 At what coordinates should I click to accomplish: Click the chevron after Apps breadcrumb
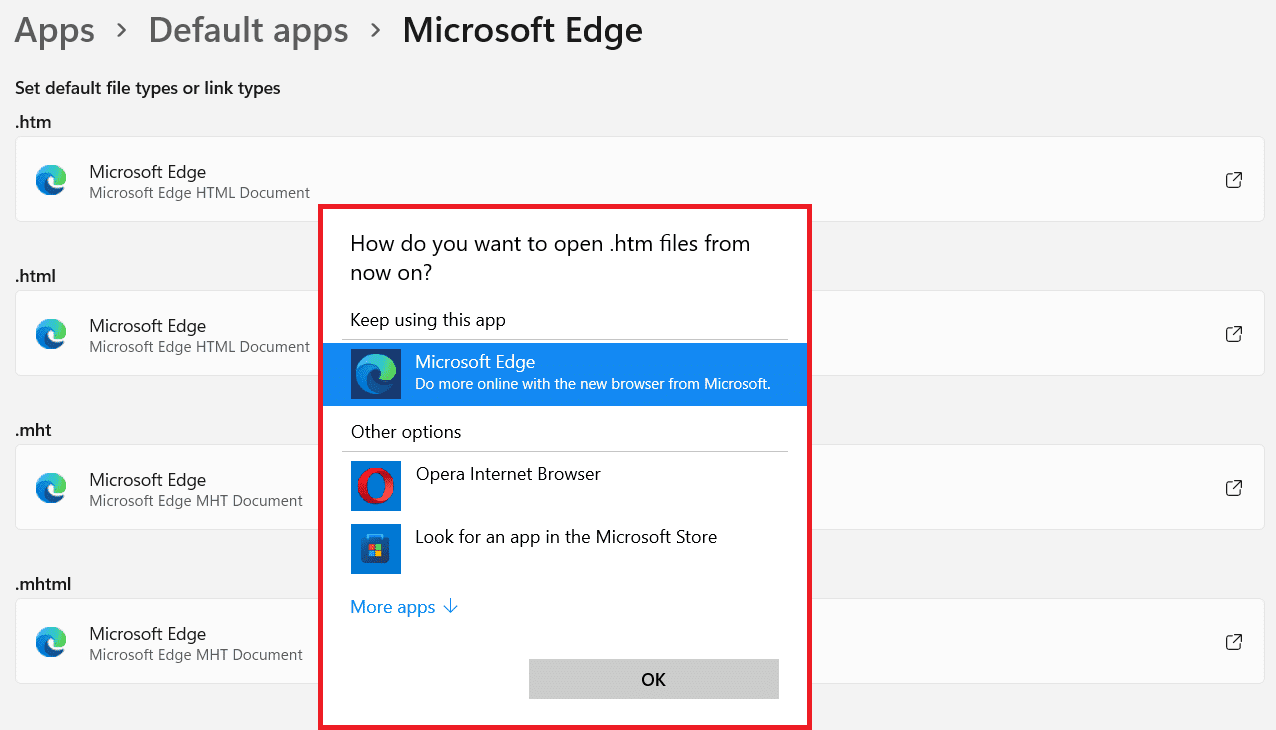point(121,31)
